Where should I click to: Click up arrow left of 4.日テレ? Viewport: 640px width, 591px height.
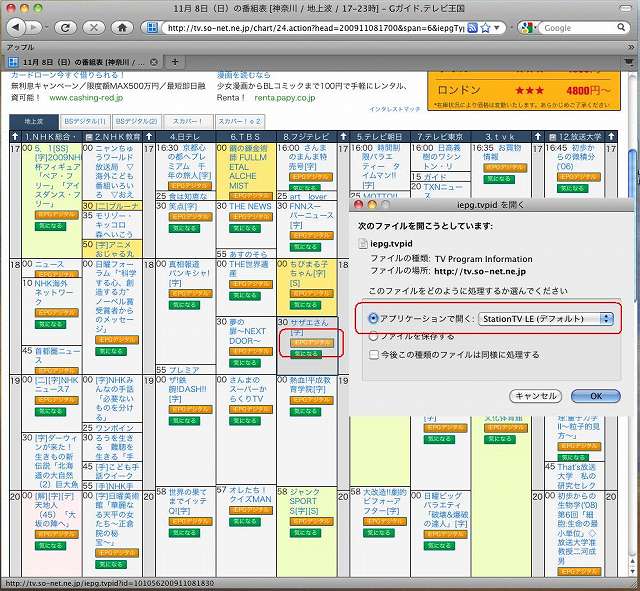pos(149,136)
